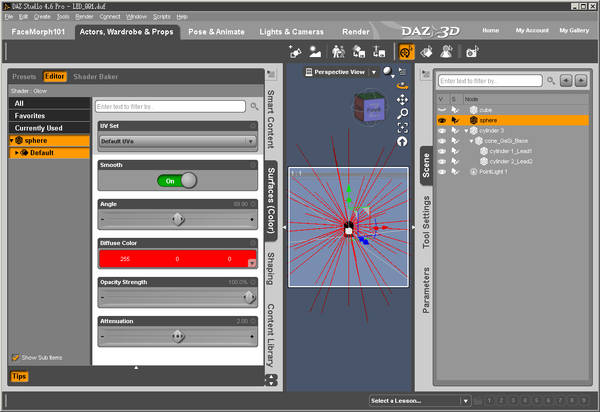This screenshot has height=412, width=600.
Task: Click the toolbar icon between figures and joint-save icons
Action: point(359,52)
